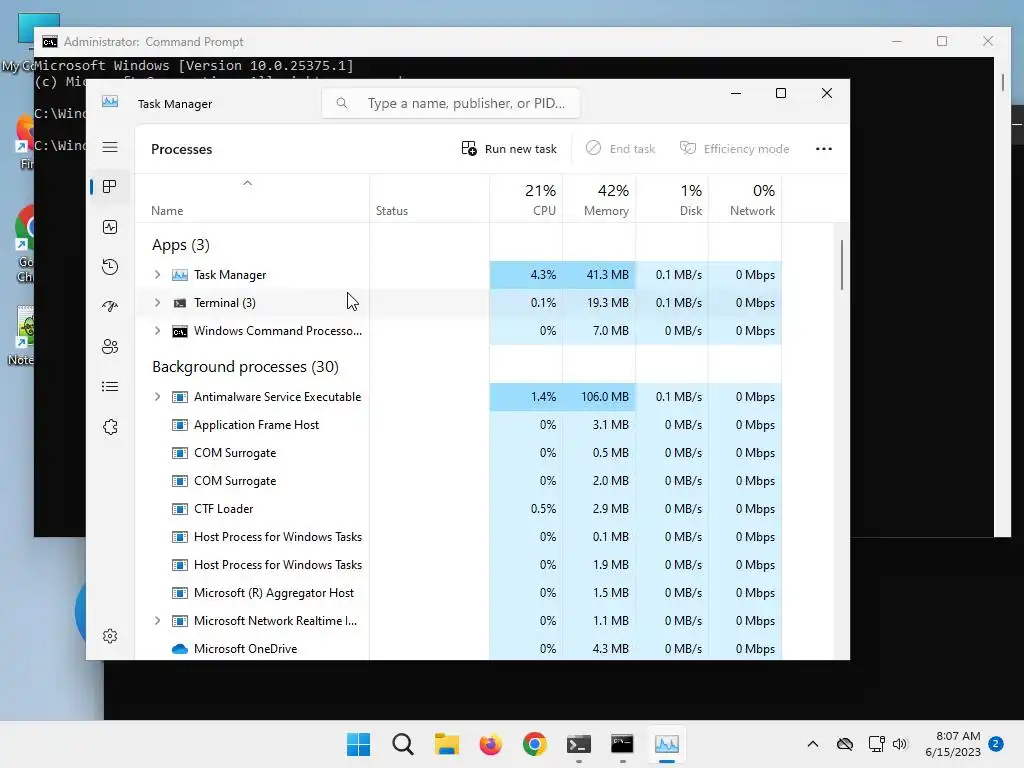Expand the Terminal (3) process group
Image resolution: width=1024 pixels, height=768 pixels.
[157, 303]
